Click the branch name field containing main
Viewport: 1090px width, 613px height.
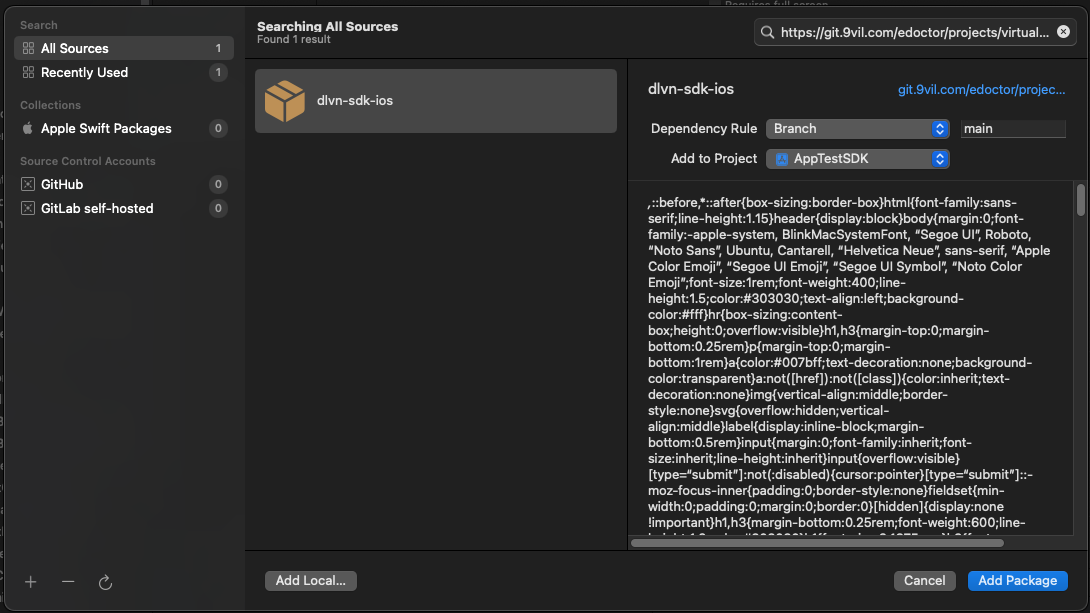(x=1012, y=129)
